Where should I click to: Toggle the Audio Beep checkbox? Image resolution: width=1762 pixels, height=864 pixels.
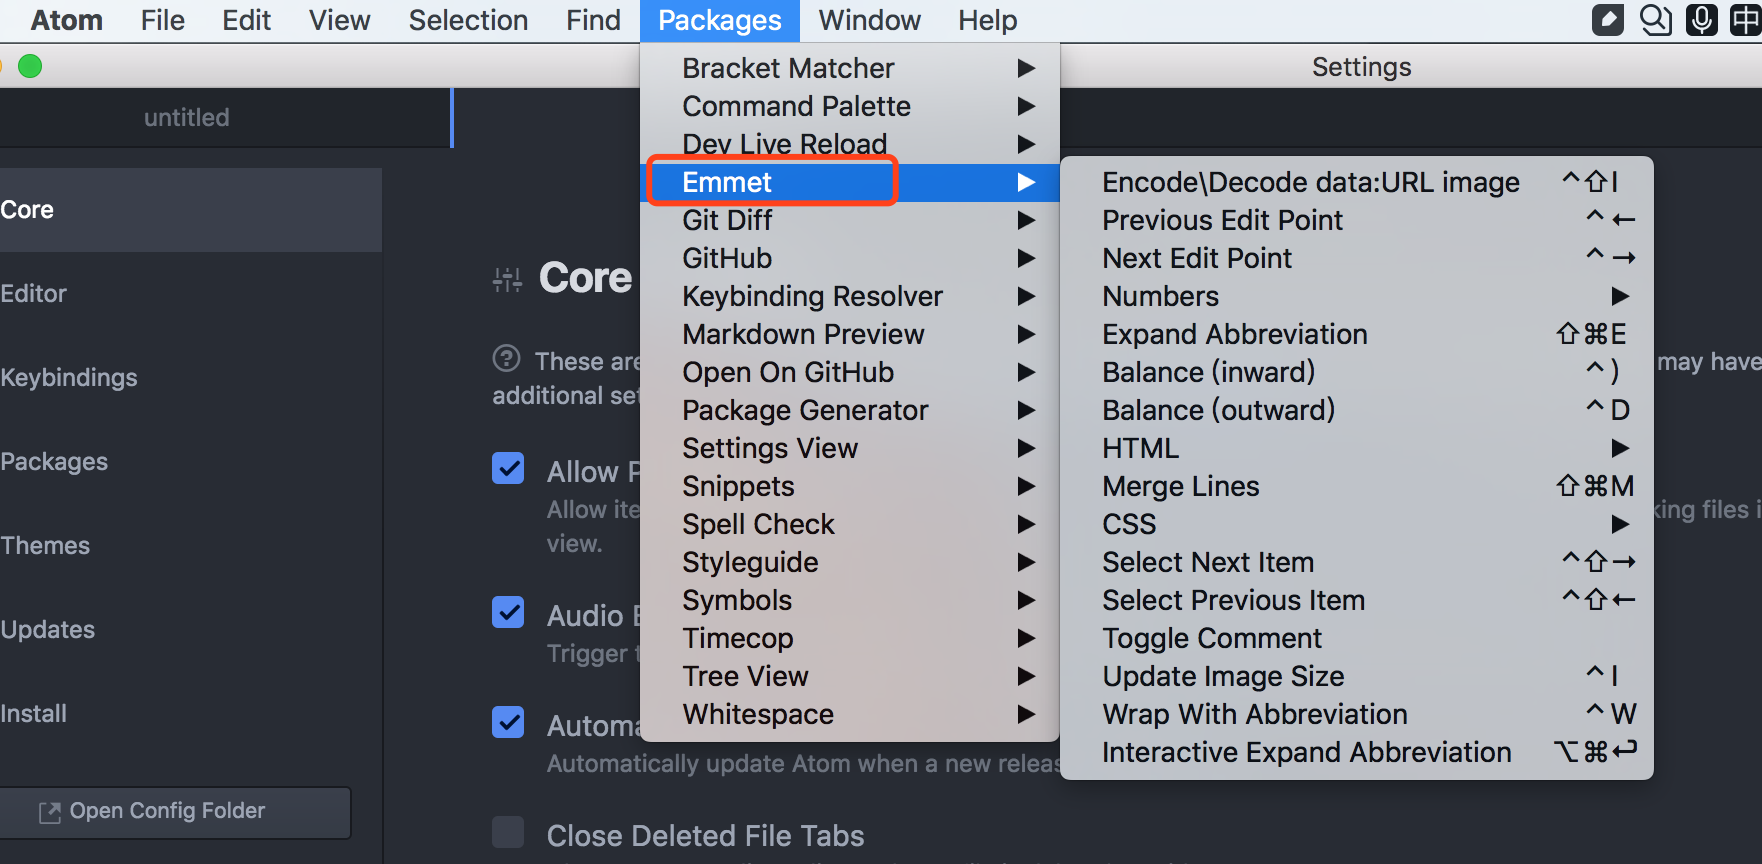pyautogui.click(x=508, y=612)
